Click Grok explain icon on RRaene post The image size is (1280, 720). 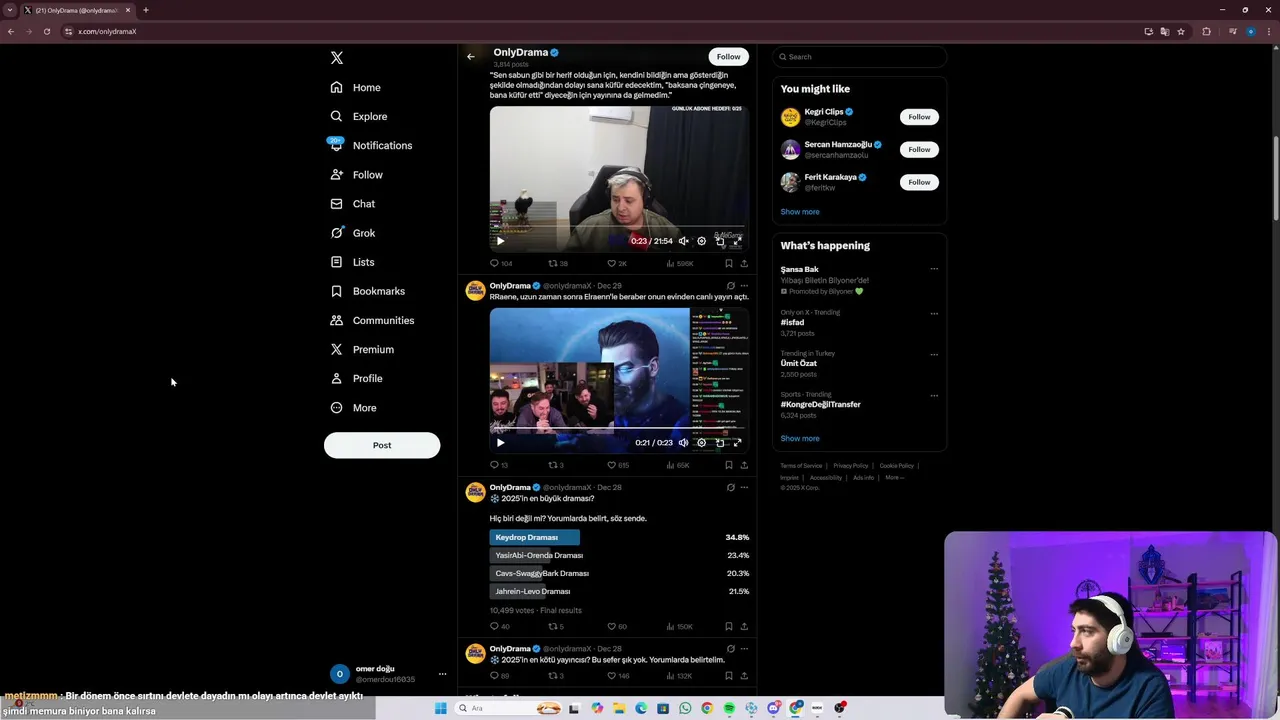730,286
